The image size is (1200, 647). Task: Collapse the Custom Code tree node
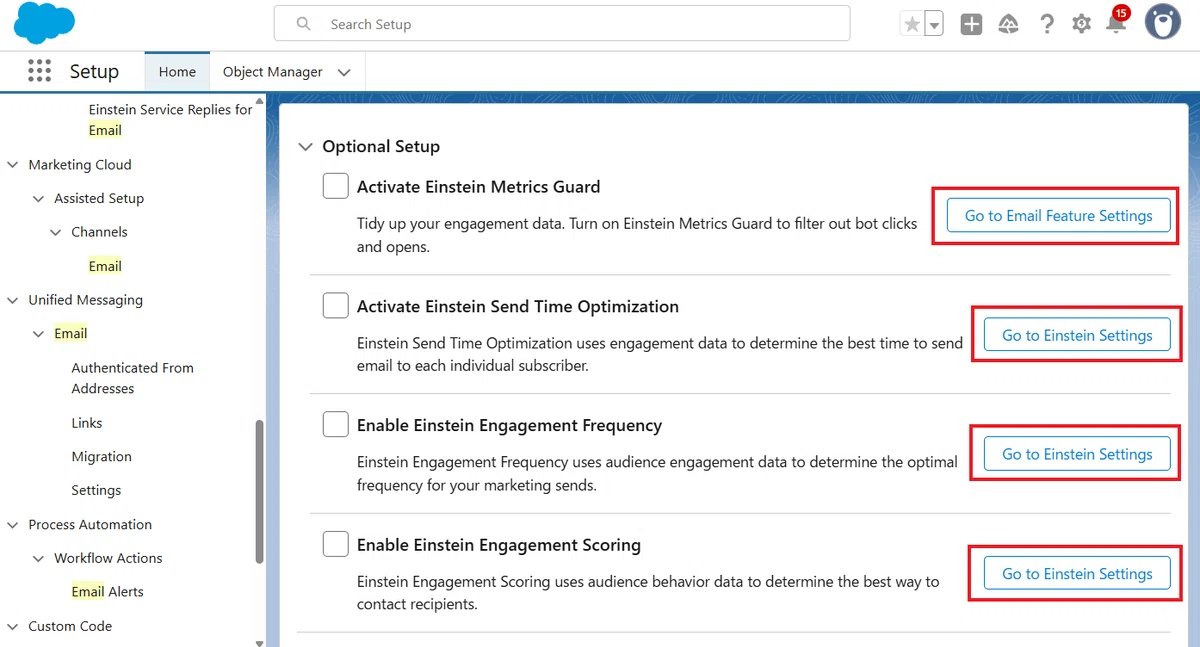pyautogui.click(x=13, y=627)
